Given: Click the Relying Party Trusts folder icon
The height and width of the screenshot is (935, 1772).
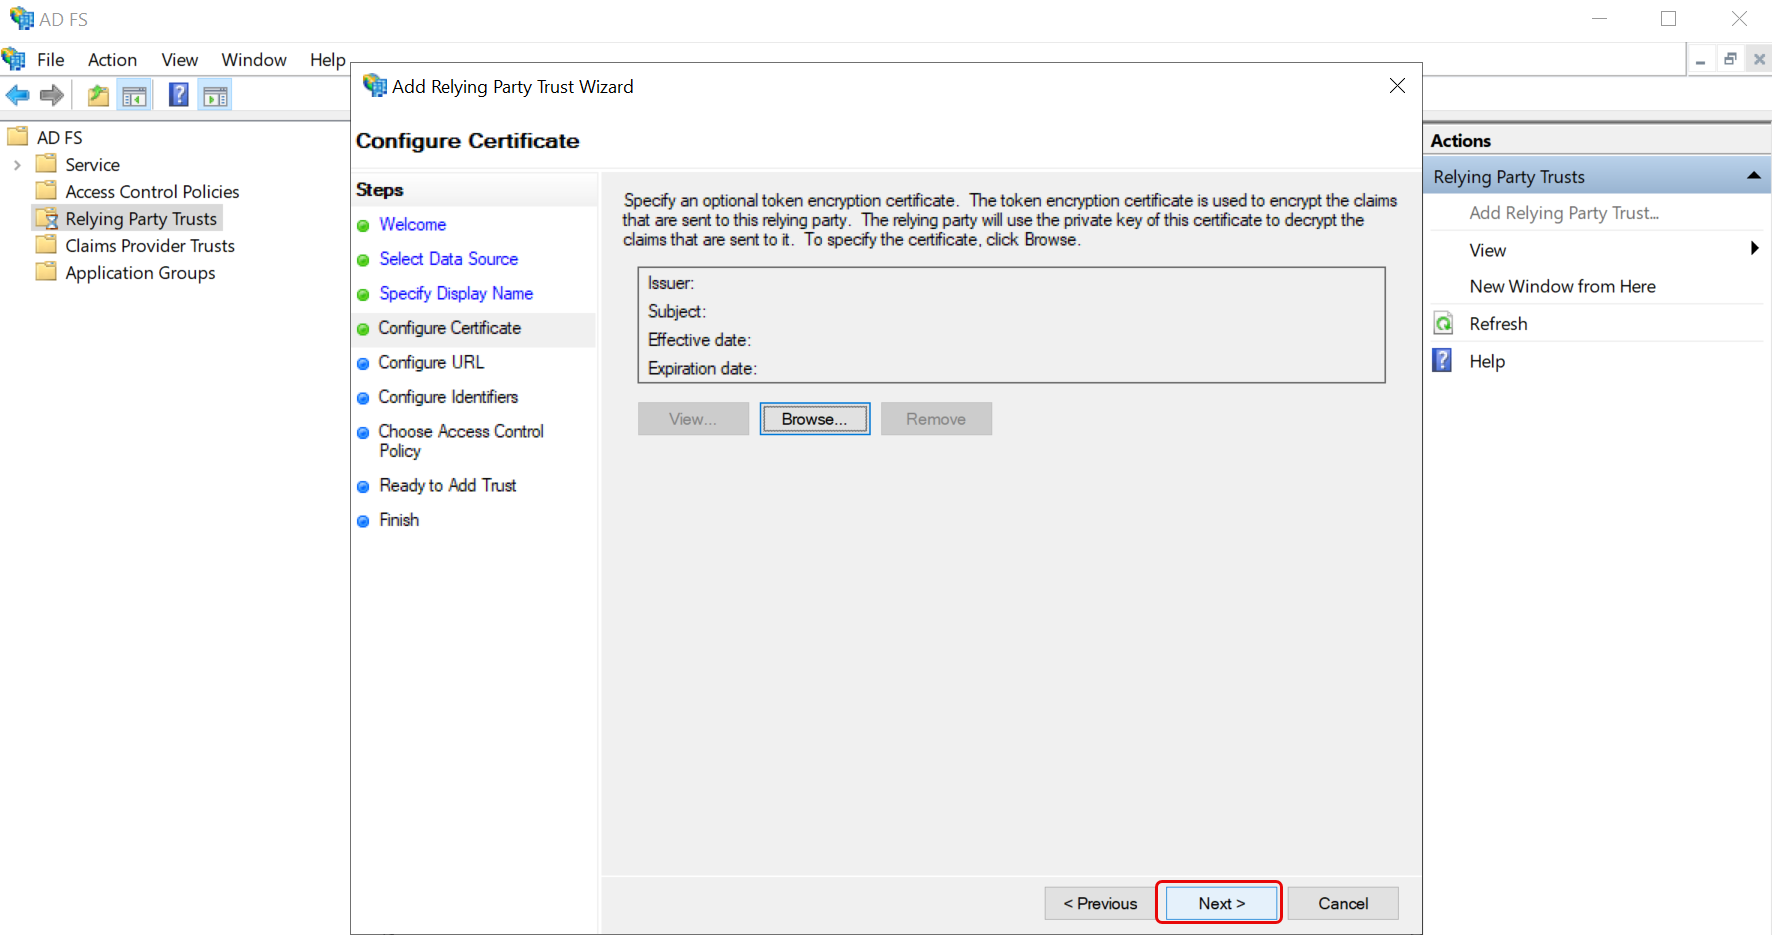Looking at the screenshot, I should [x=46, y=217].
